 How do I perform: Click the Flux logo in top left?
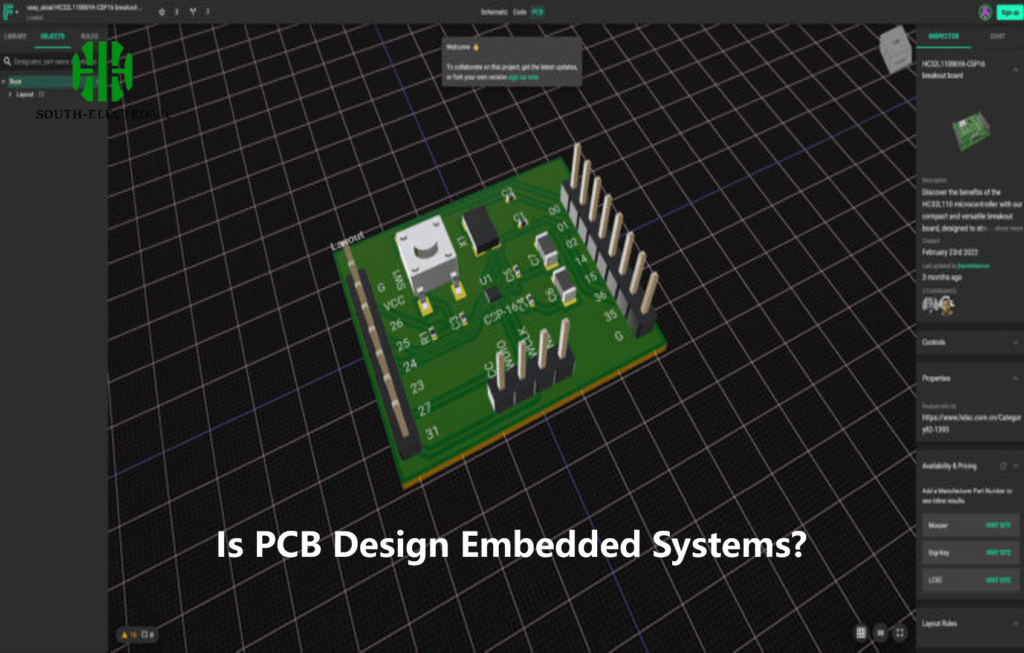tap(8, 12)
